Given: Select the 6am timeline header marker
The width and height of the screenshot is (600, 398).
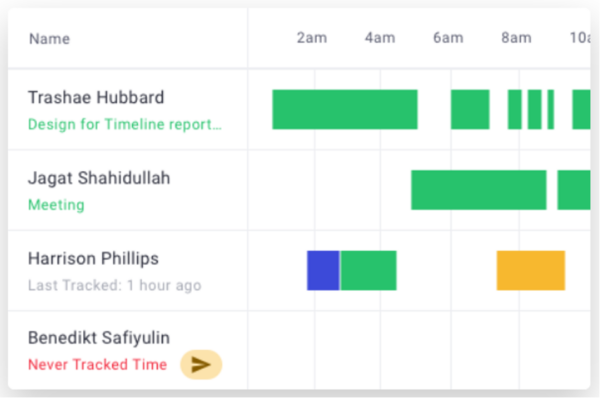Looking at the screenshot, I should 448,38.
